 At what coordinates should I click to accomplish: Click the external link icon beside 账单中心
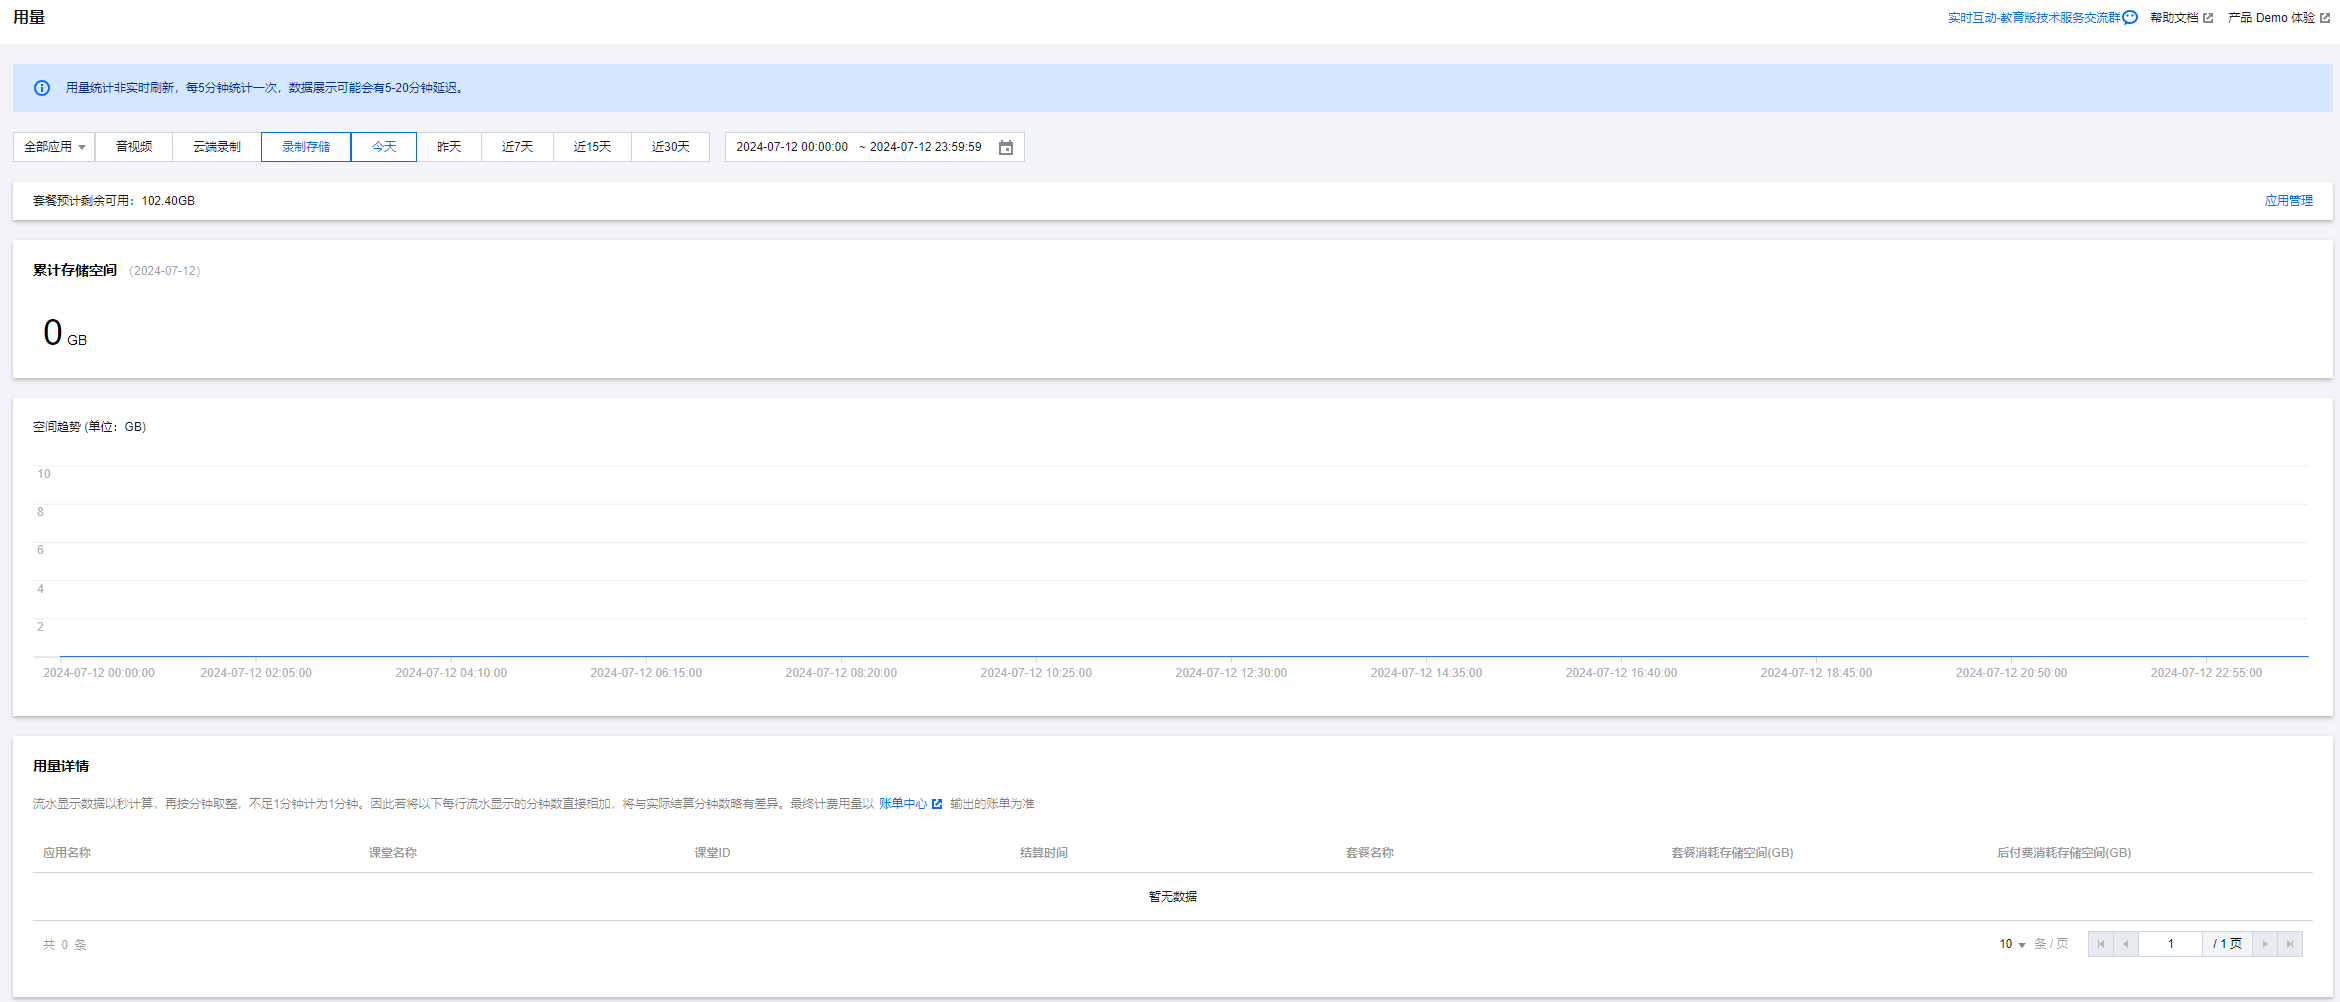937,804
